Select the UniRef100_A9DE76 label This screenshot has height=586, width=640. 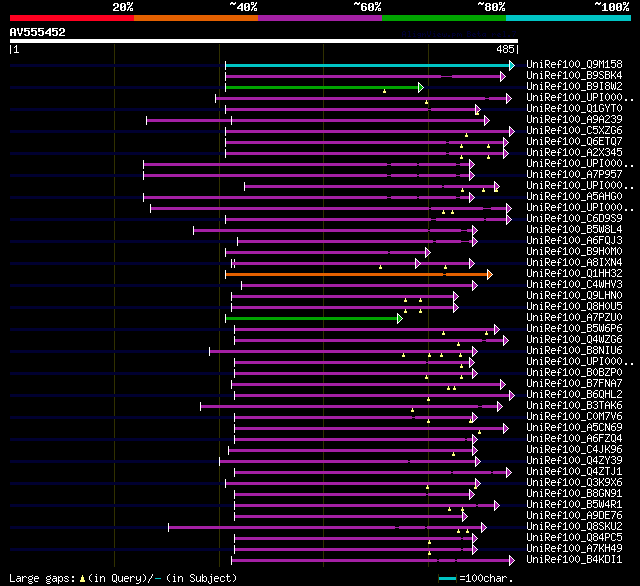click(x=574, y=516)
